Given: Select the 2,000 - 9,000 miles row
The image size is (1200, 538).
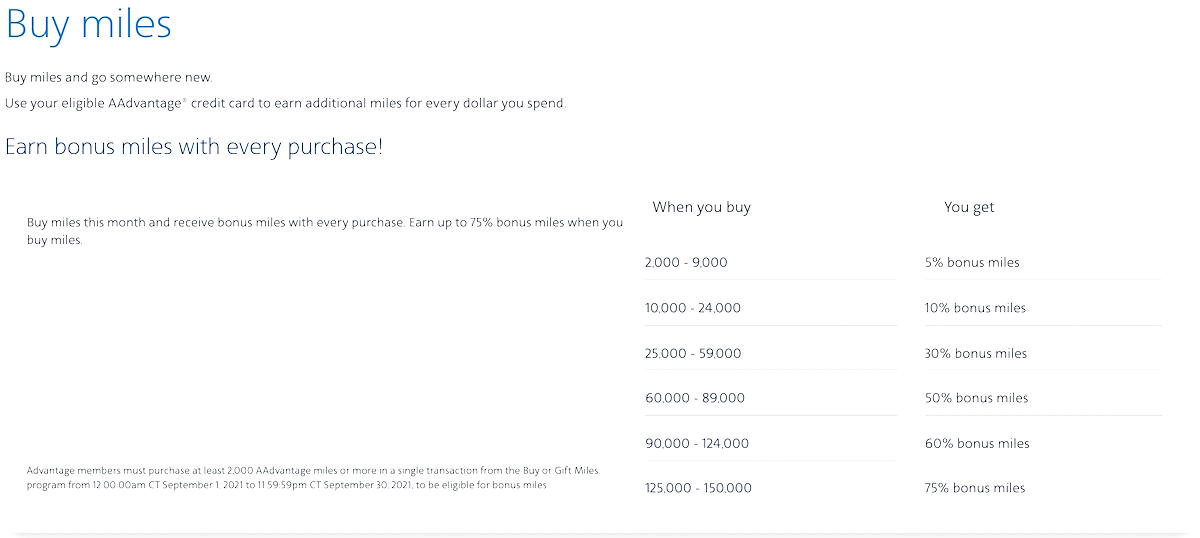Looking at the screenshot, I should coord(904,262).
